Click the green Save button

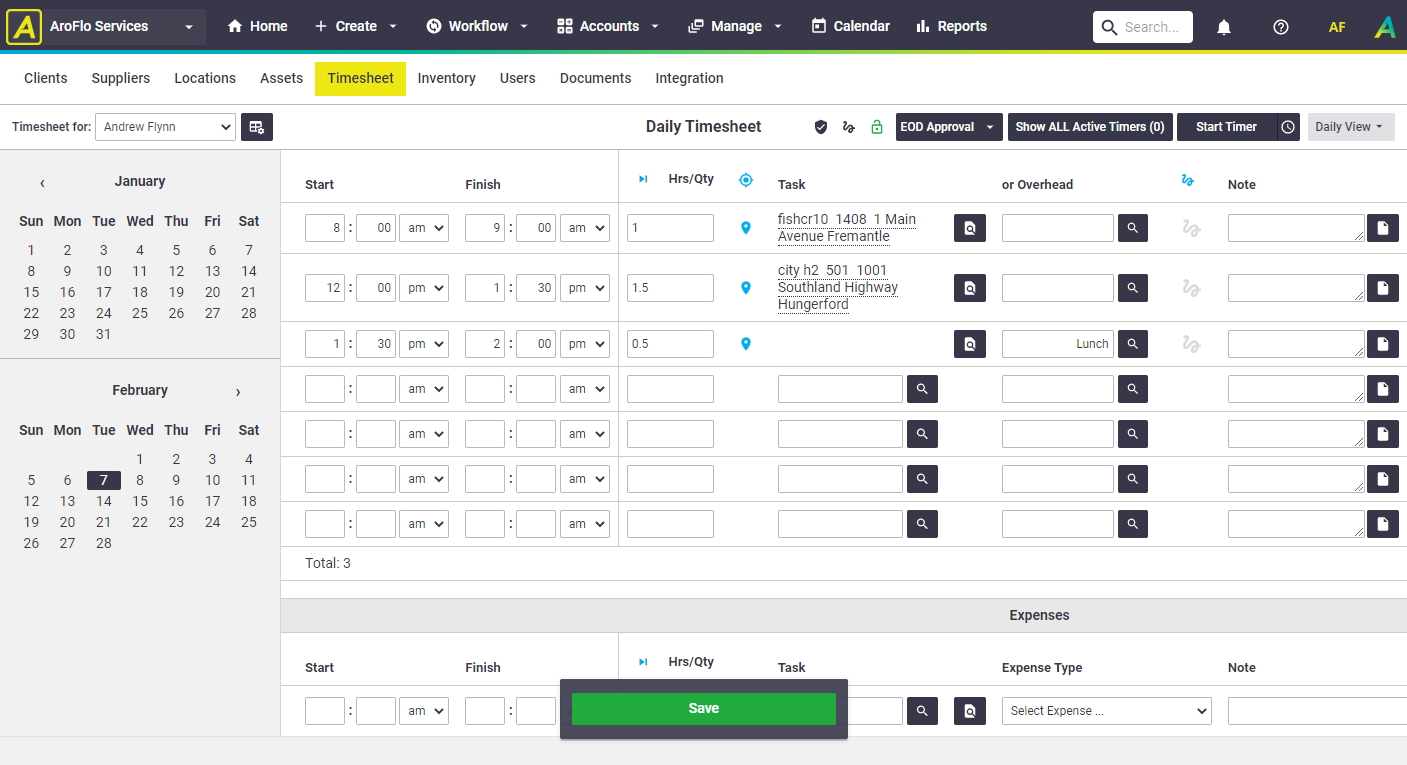tap(704, 709)
